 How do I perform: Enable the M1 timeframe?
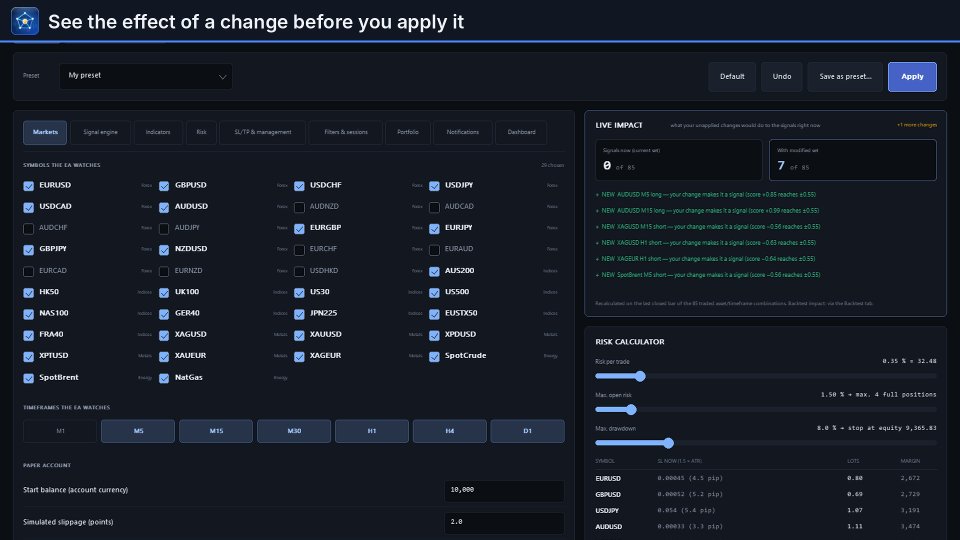tap(60, 431)
